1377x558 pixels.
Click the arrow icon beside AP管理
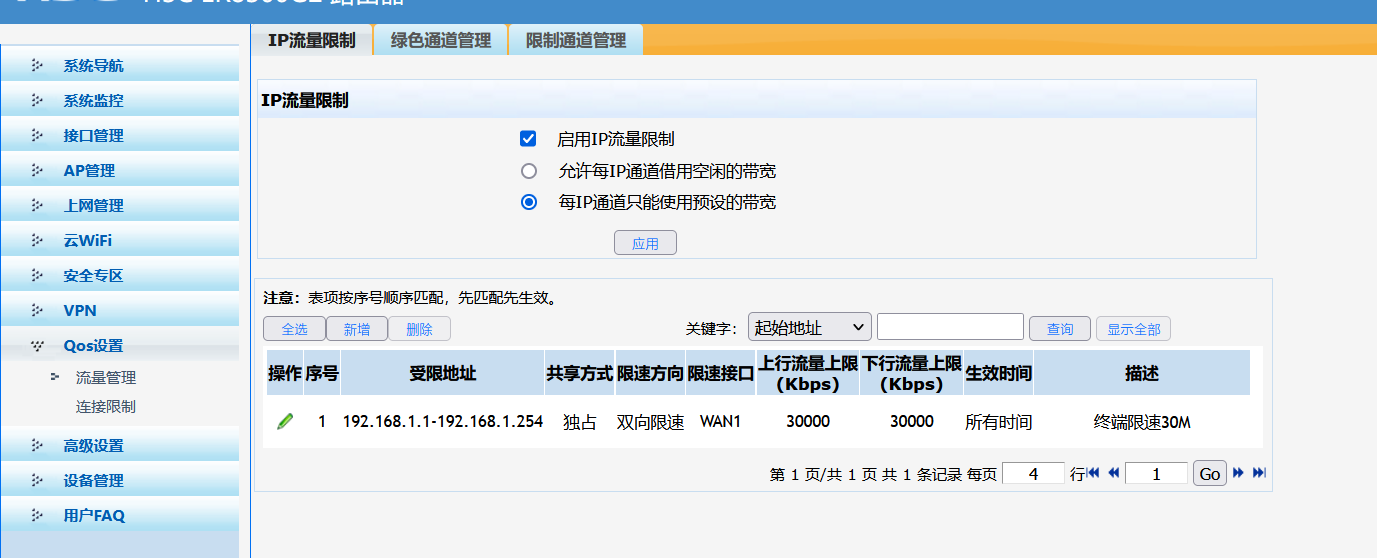pos(37,171)
